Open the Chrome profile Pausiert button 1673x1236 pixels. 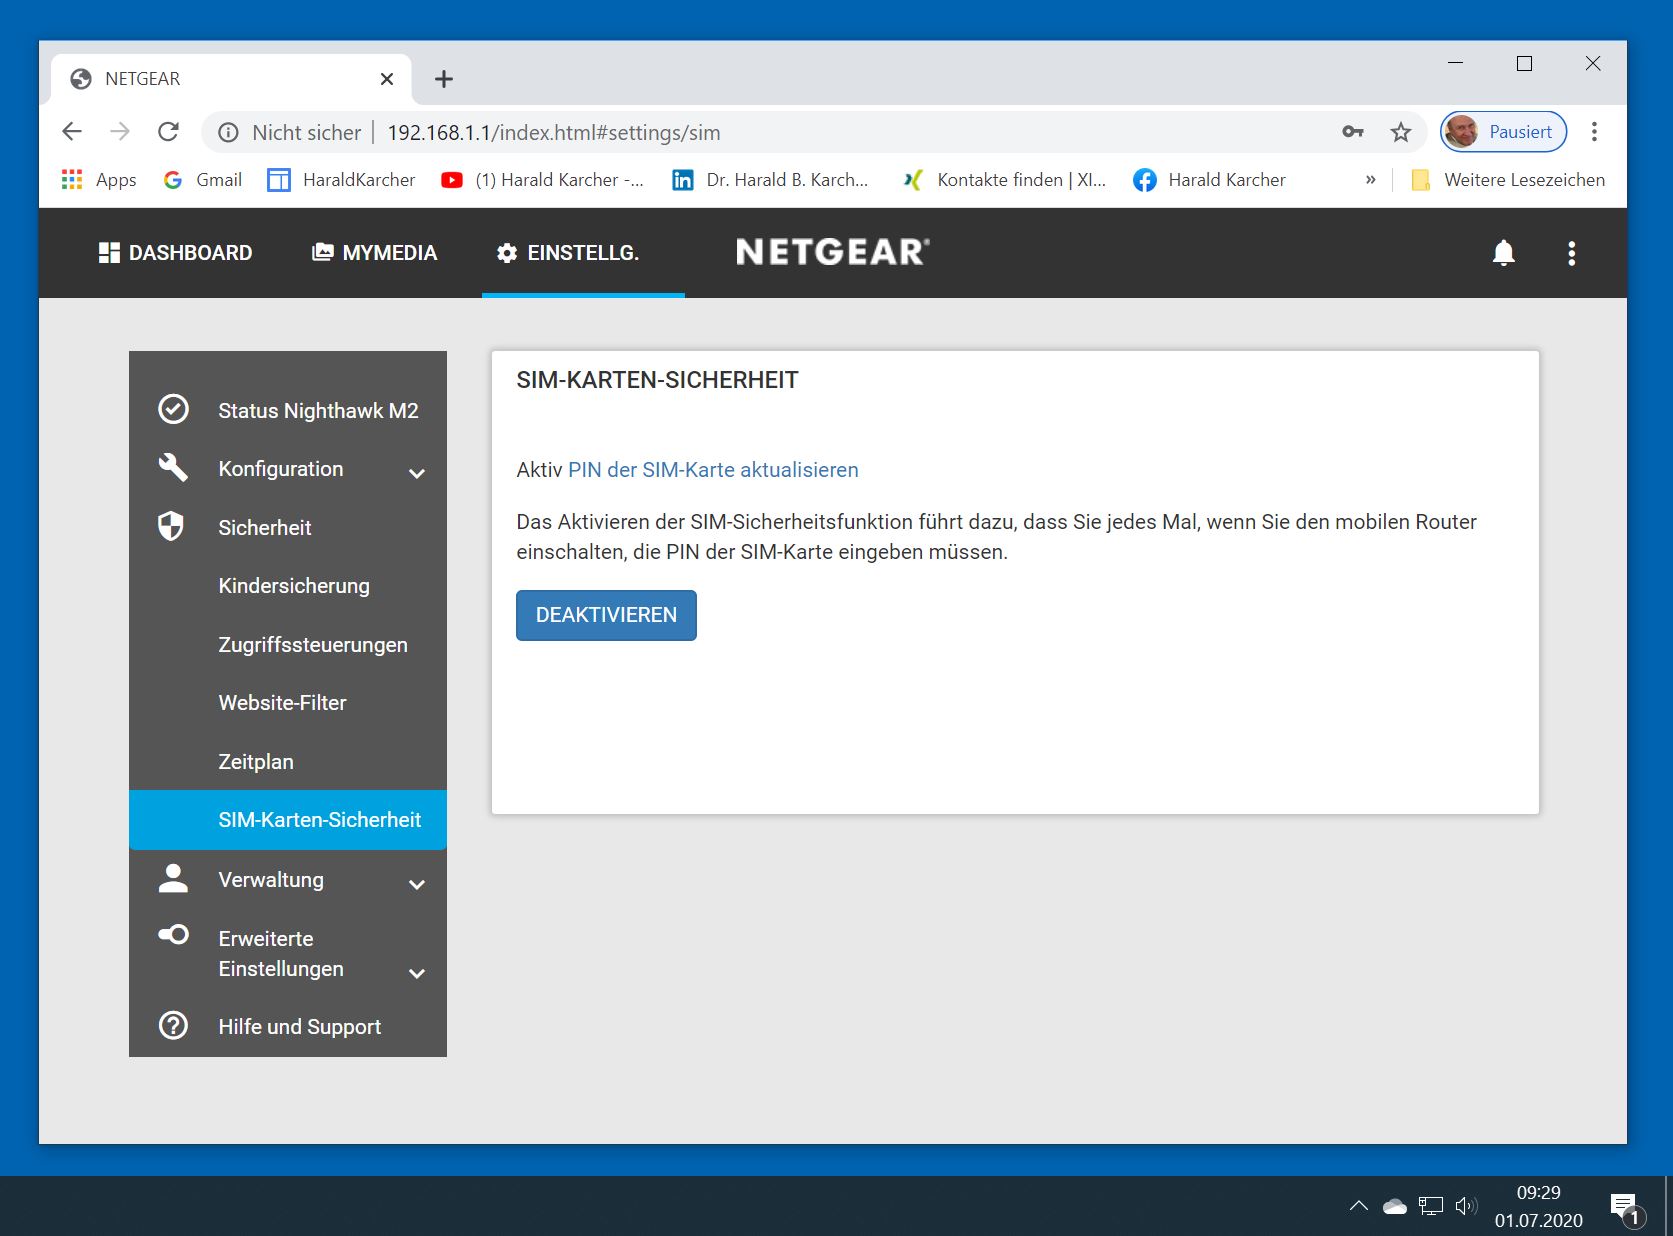point(1503,132)
